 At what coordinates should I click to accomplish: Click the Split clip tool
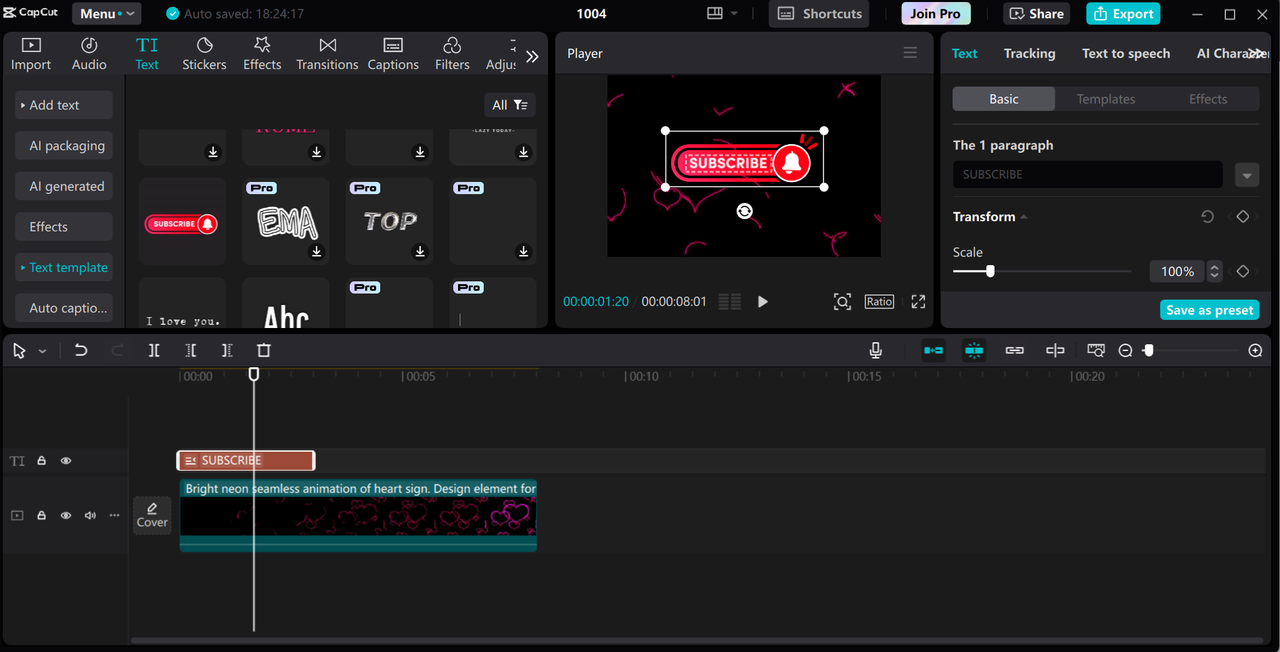pyautogui.click(x=154, y=351)
